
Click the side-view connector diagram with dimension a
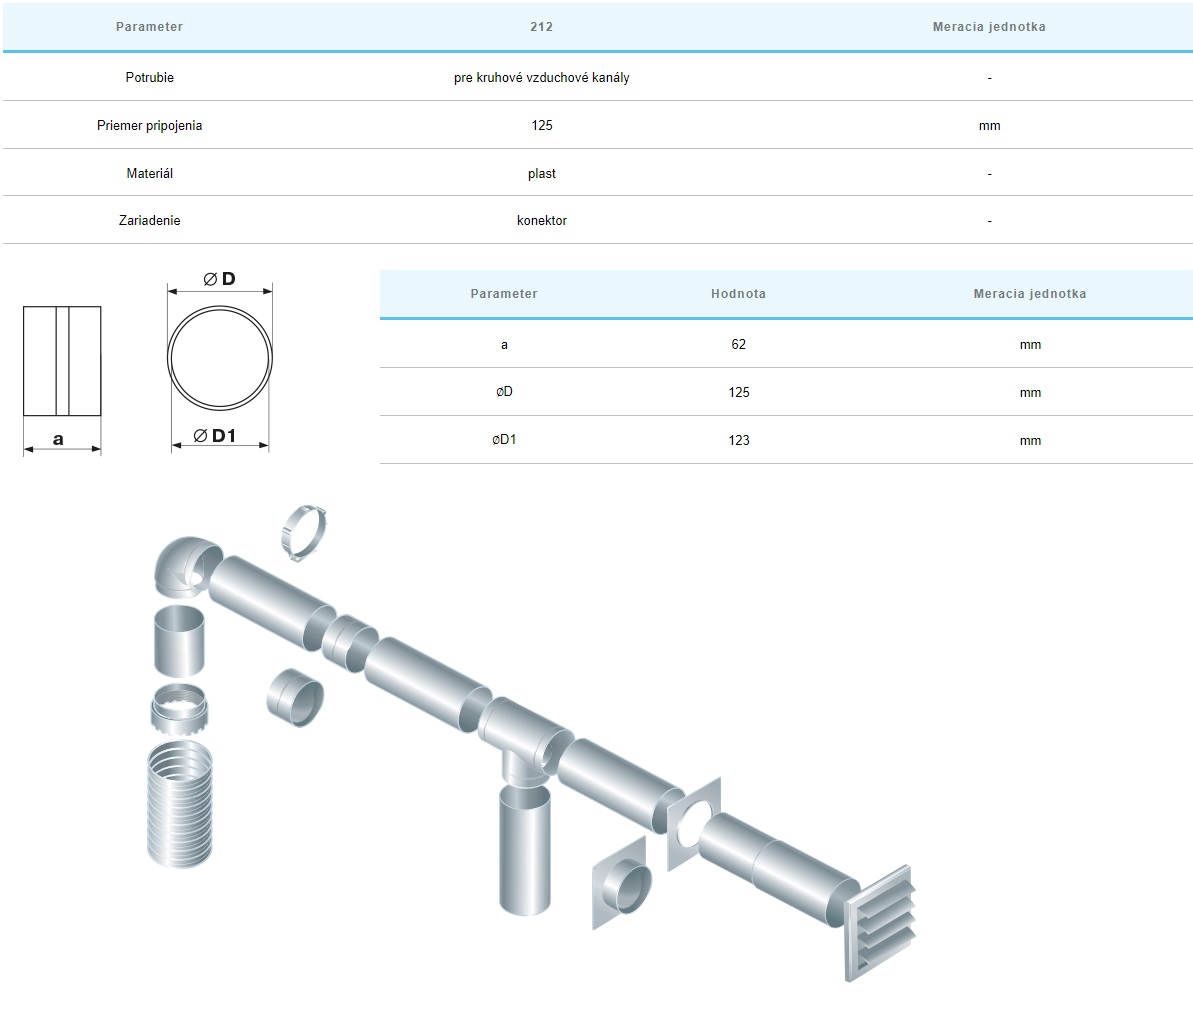pyautogui.click(x=62, y=361)
